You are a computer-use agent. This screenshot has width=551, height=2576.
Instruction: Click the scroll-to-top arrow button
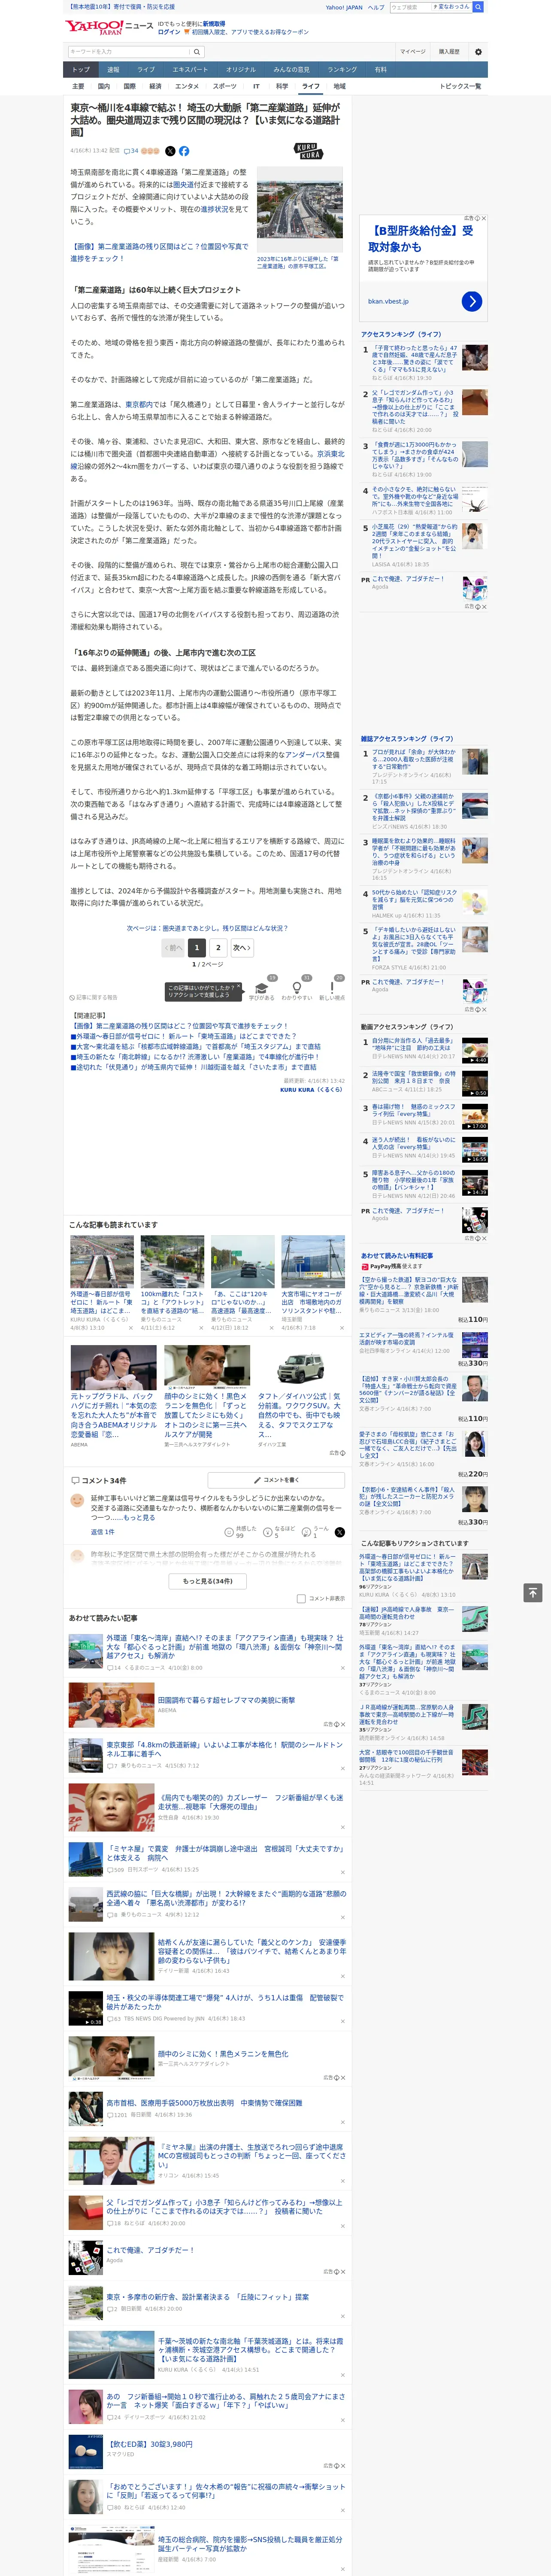coord(533,1593)
